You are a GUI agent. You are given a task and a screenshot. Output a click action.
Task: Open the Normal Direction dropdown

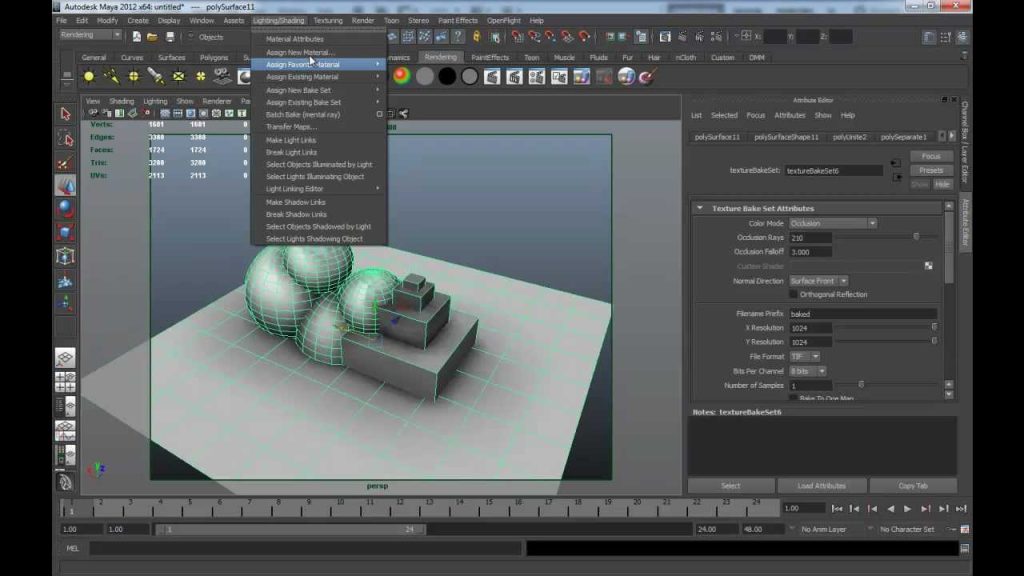pyautogui.click(x=818, y=281)
